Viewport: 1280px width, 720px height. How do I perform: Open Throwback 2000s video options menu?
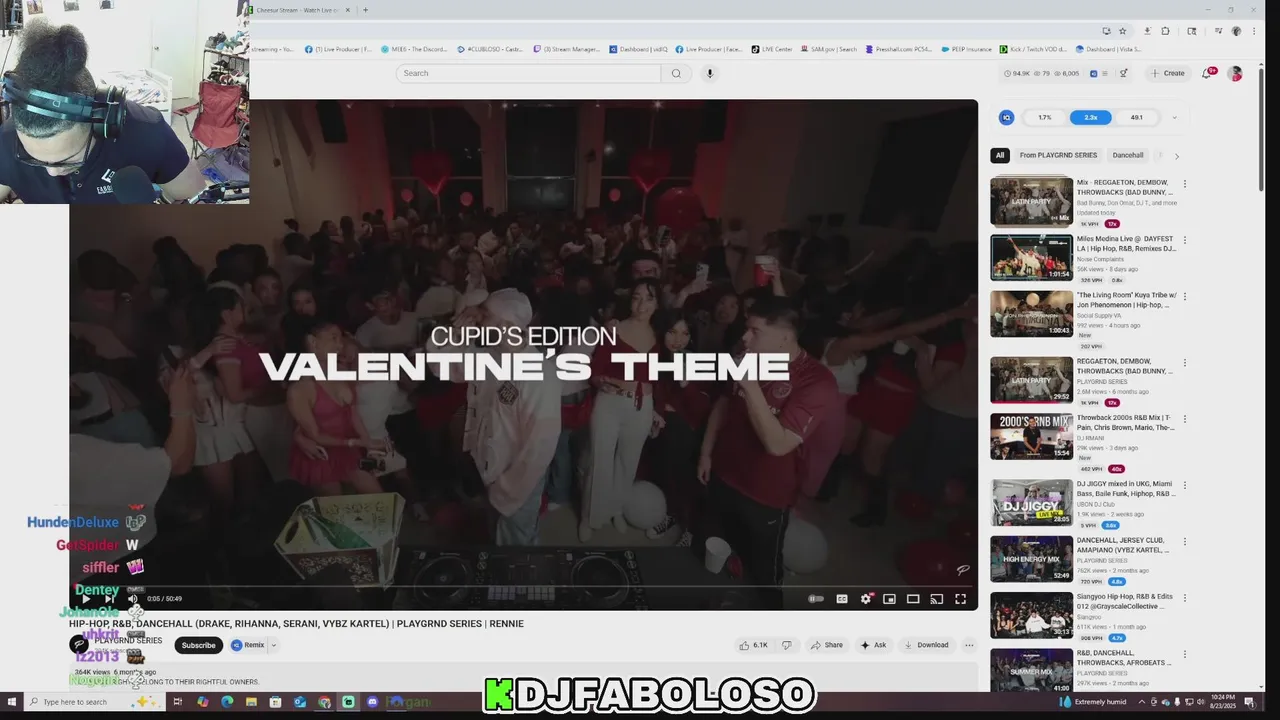pos(1185,419)
